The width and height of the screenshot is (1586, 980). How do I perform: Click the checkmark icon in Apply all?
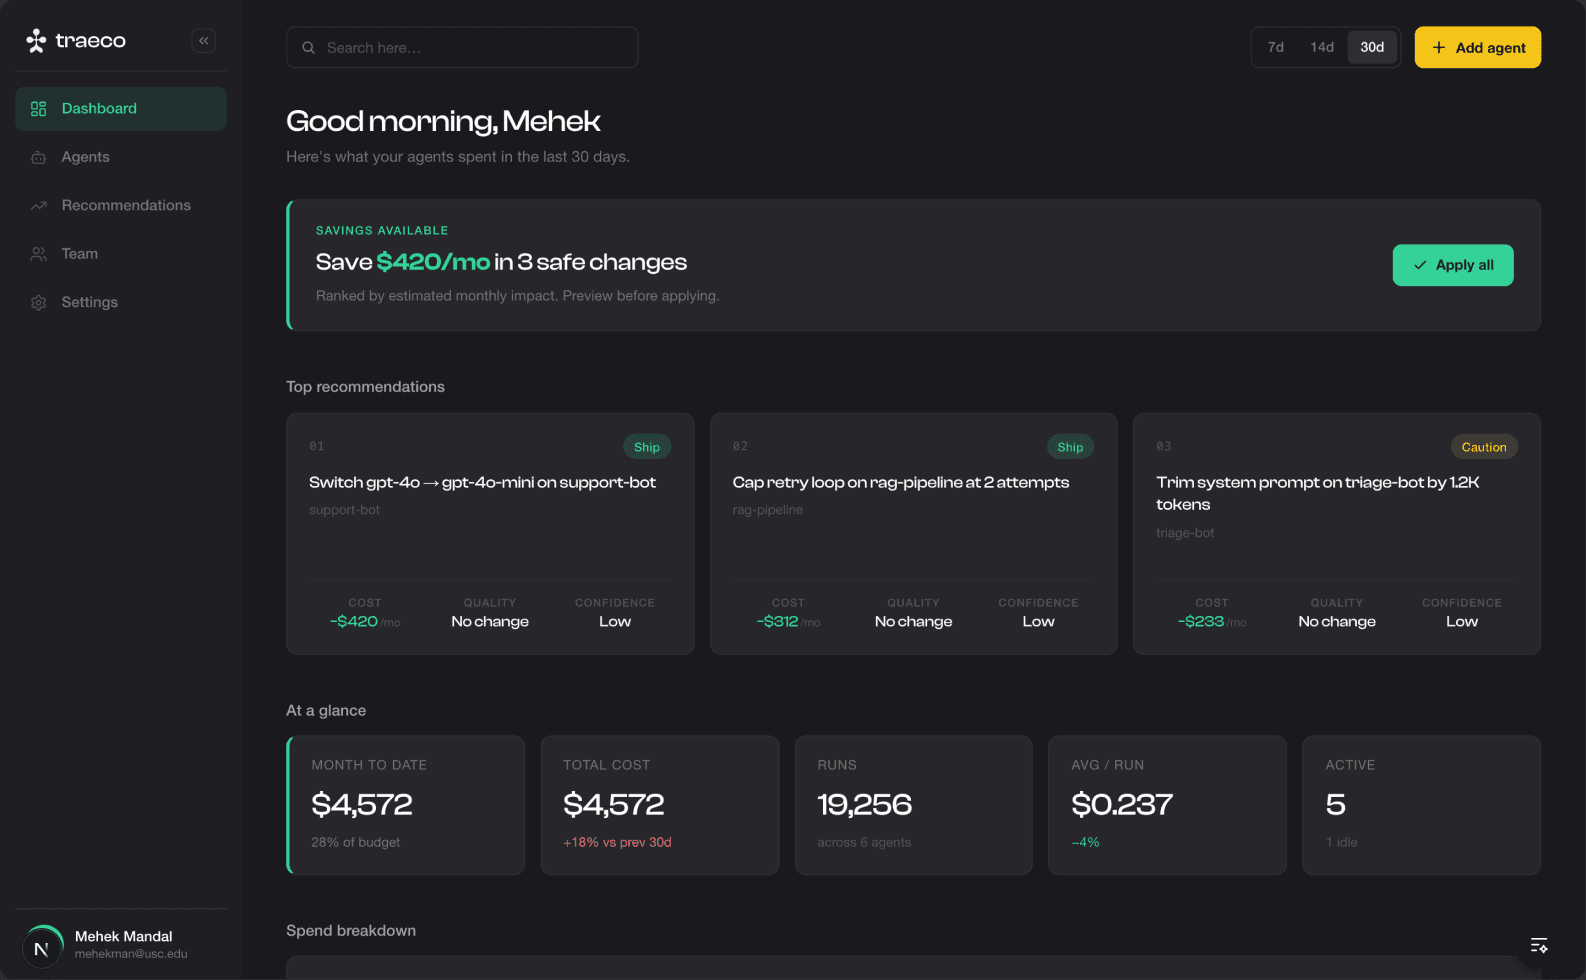(x=1420, y=265)
